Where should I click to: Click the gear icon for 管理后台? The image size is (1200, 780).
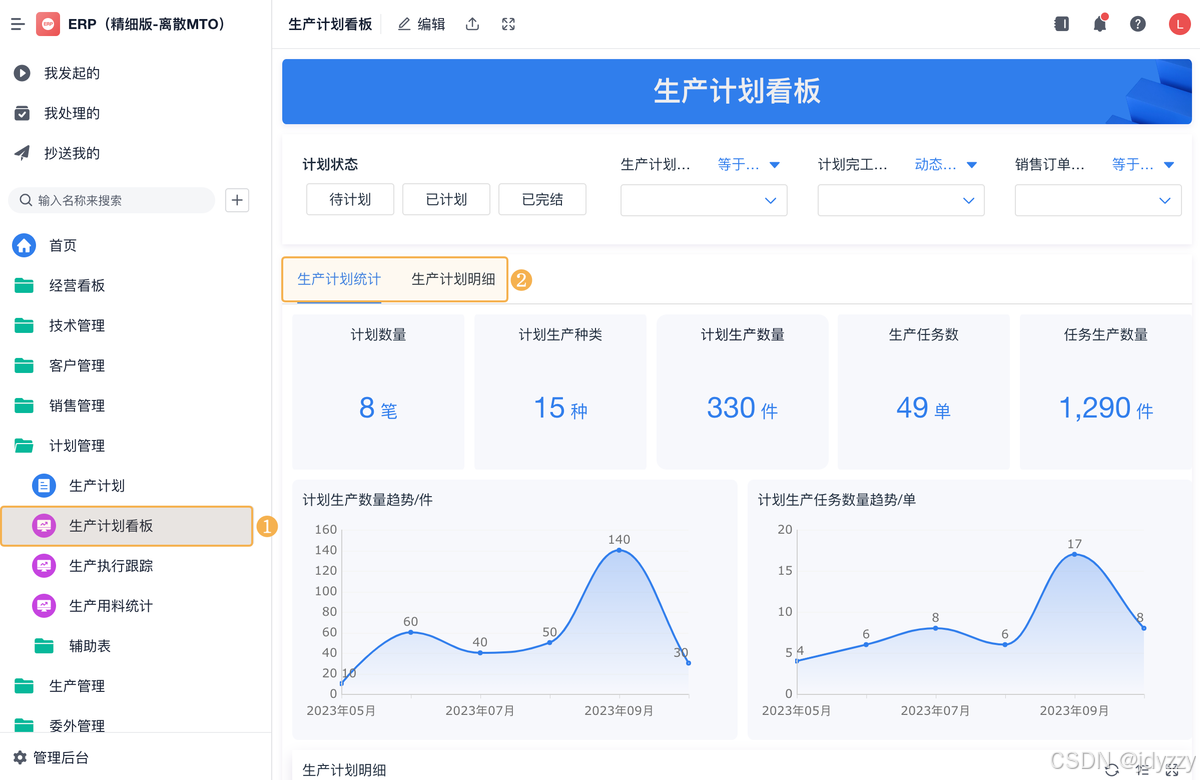20,758
